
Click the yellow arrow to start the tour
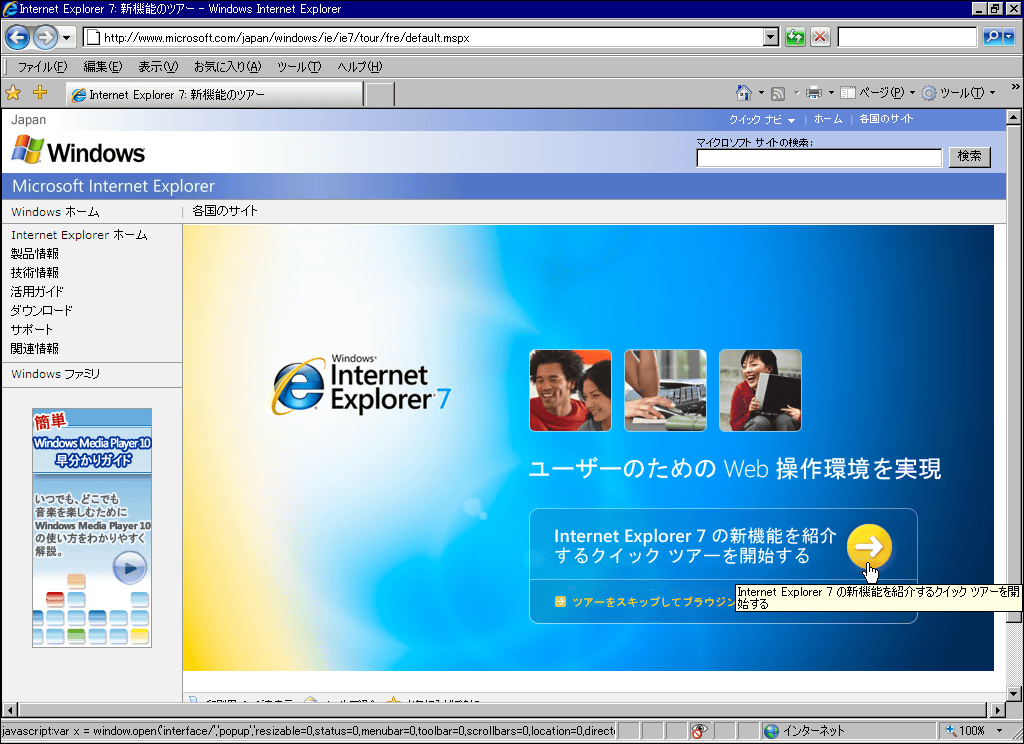tap(869, 546)
